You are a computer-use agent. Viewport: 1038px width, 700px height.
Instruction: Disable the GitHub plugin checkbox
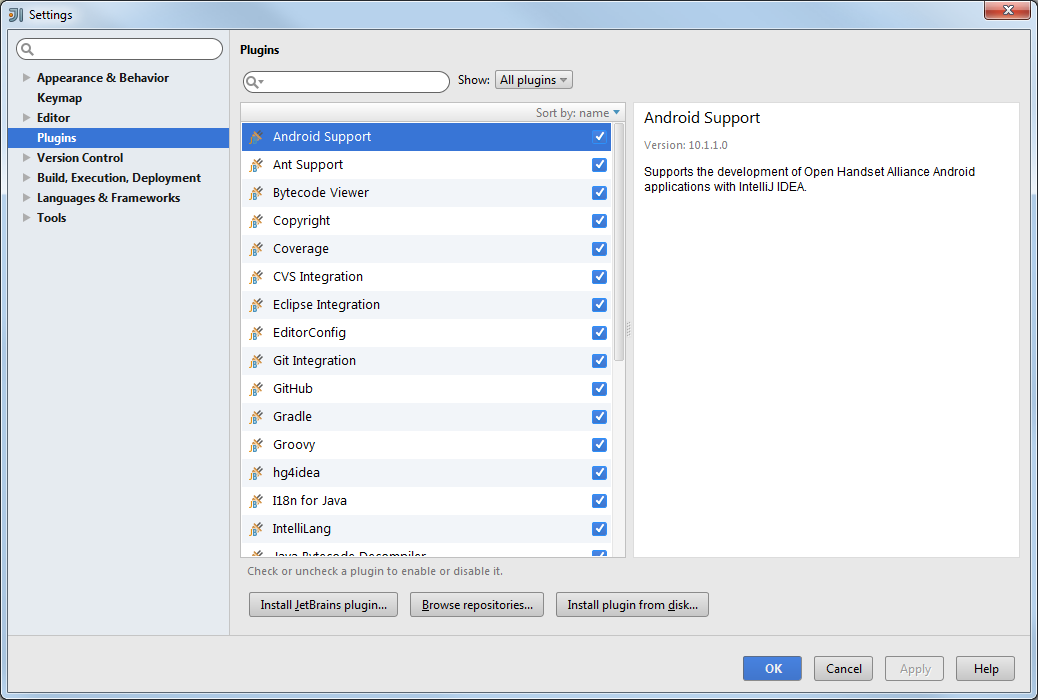click(599, 389)
